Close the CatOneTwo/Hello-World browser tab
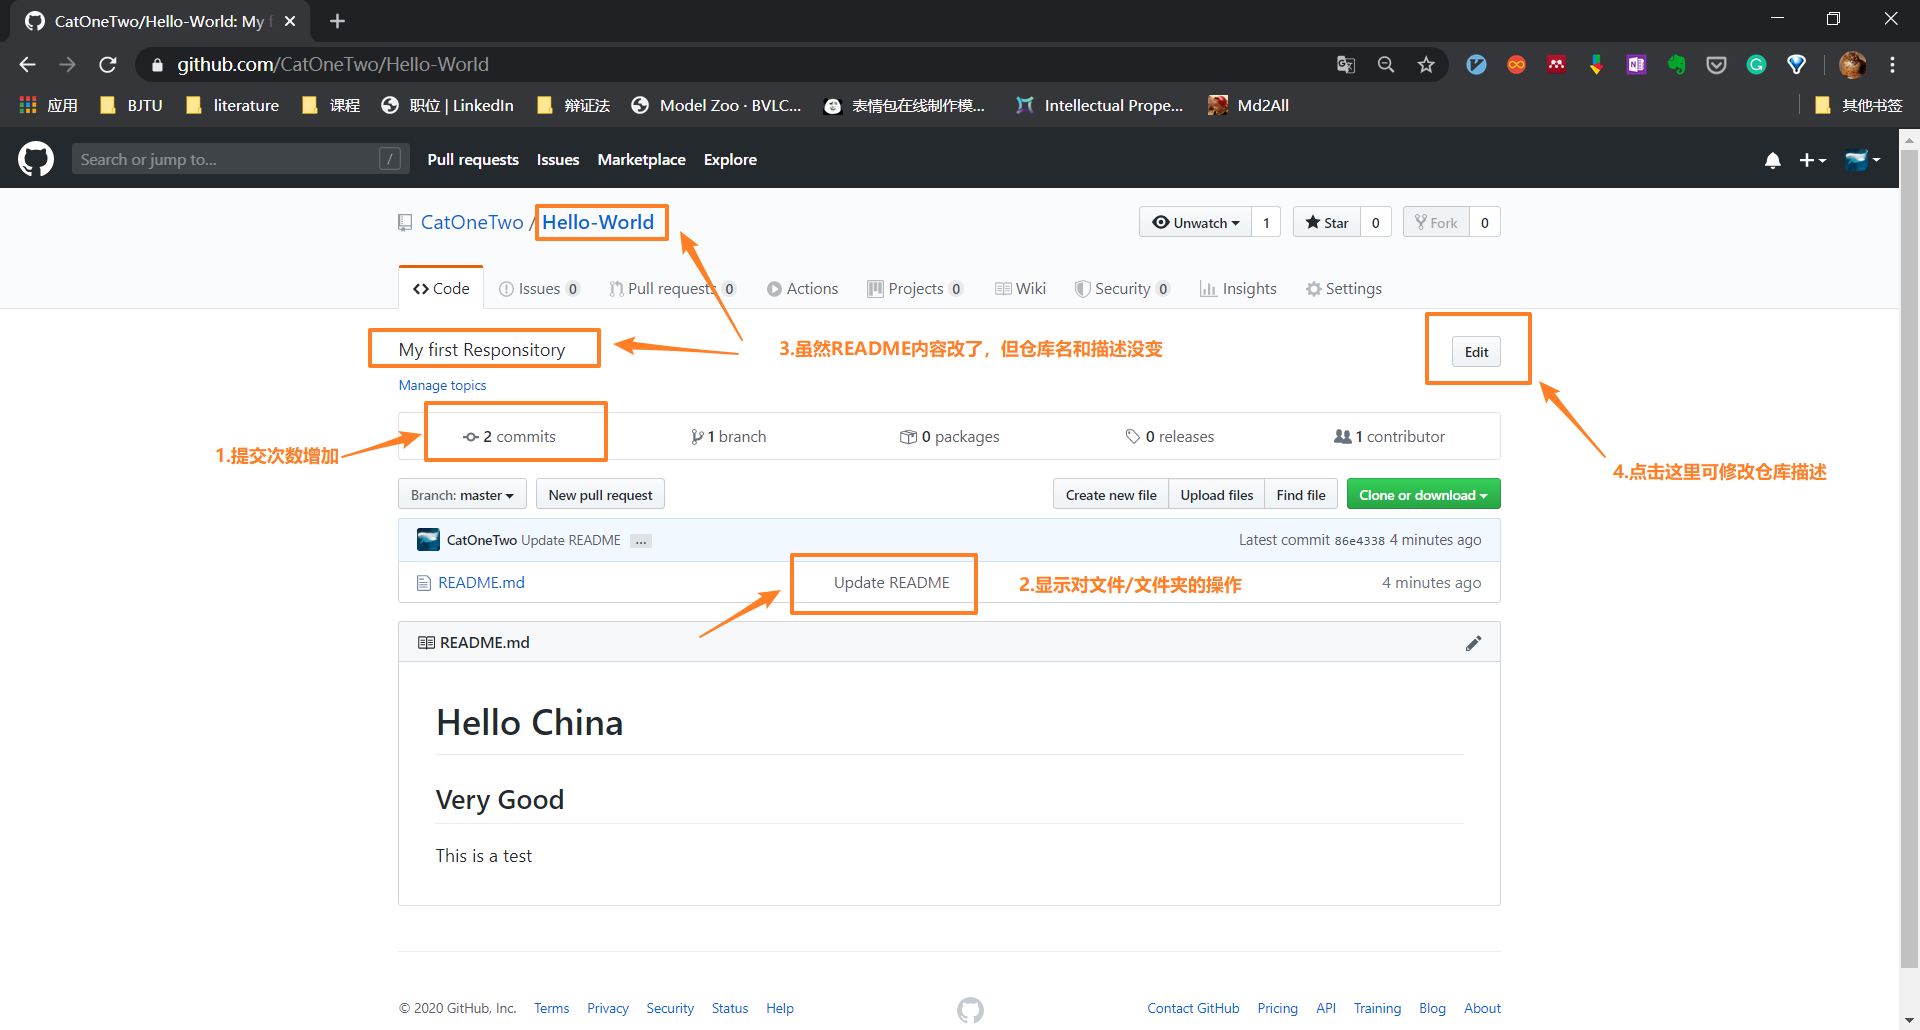 [290, 21]
